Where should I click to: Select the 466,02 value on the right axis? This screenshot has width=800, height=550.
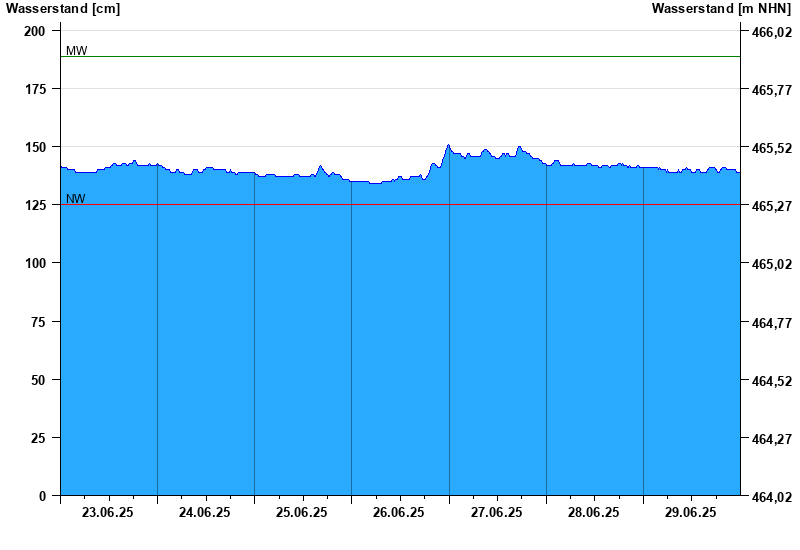pos(771,32)
